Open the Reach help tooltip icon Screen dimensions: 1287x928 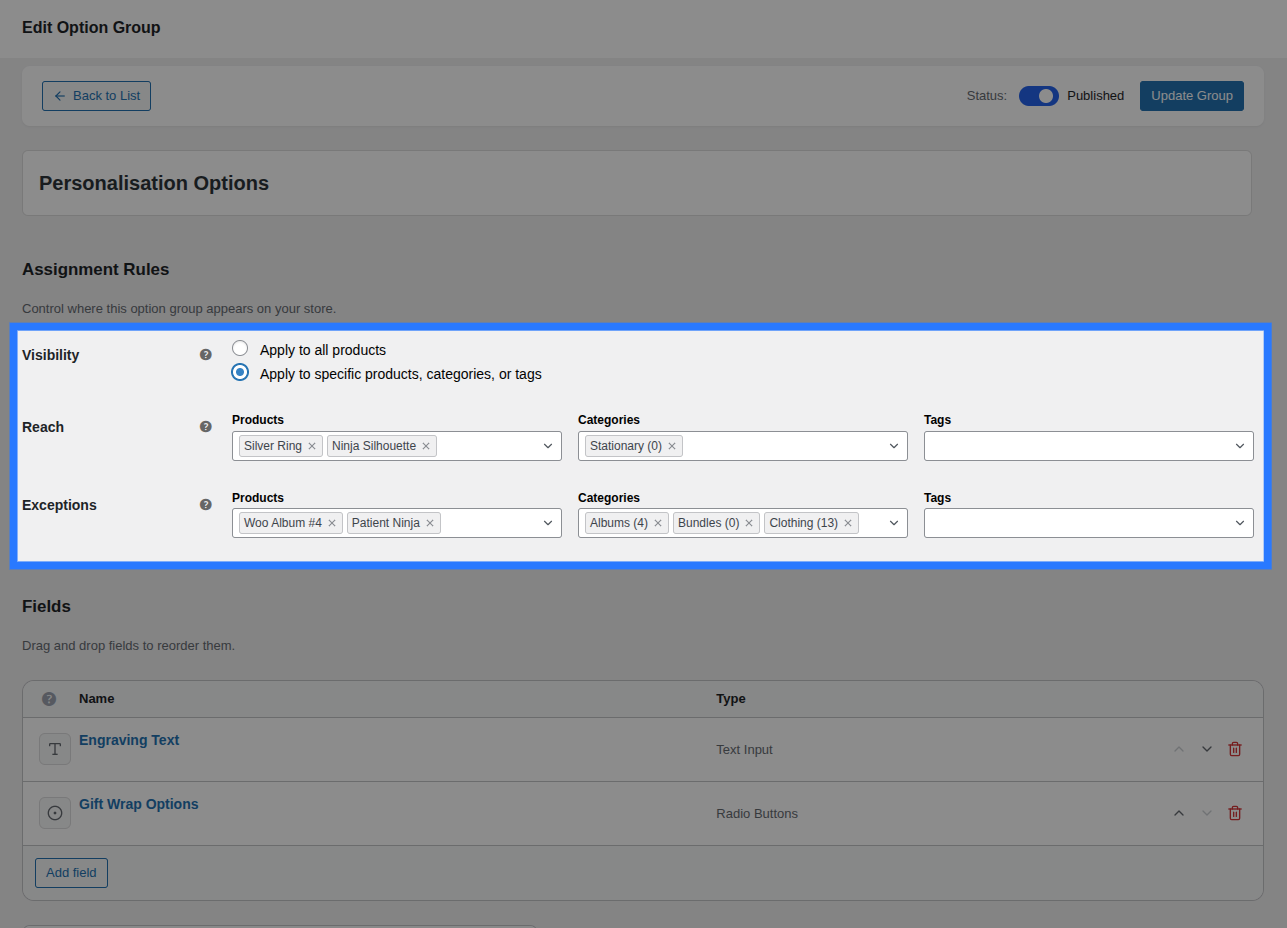point(206,427)
